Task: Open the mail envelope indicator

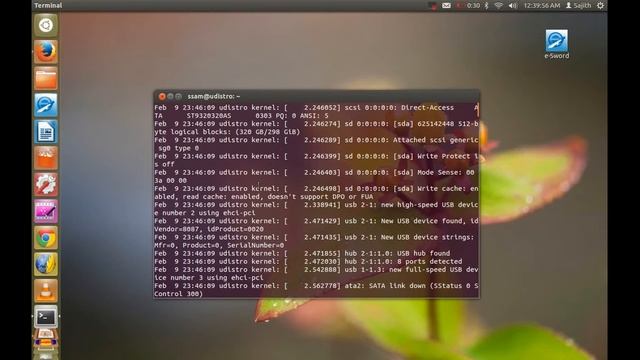Action: tap(446, 5)
